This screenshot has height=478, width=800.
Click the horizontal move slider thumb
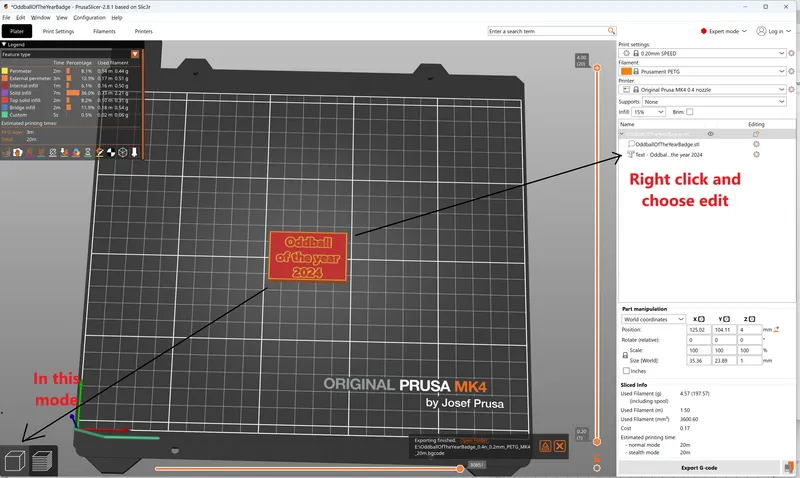(460, 468)
